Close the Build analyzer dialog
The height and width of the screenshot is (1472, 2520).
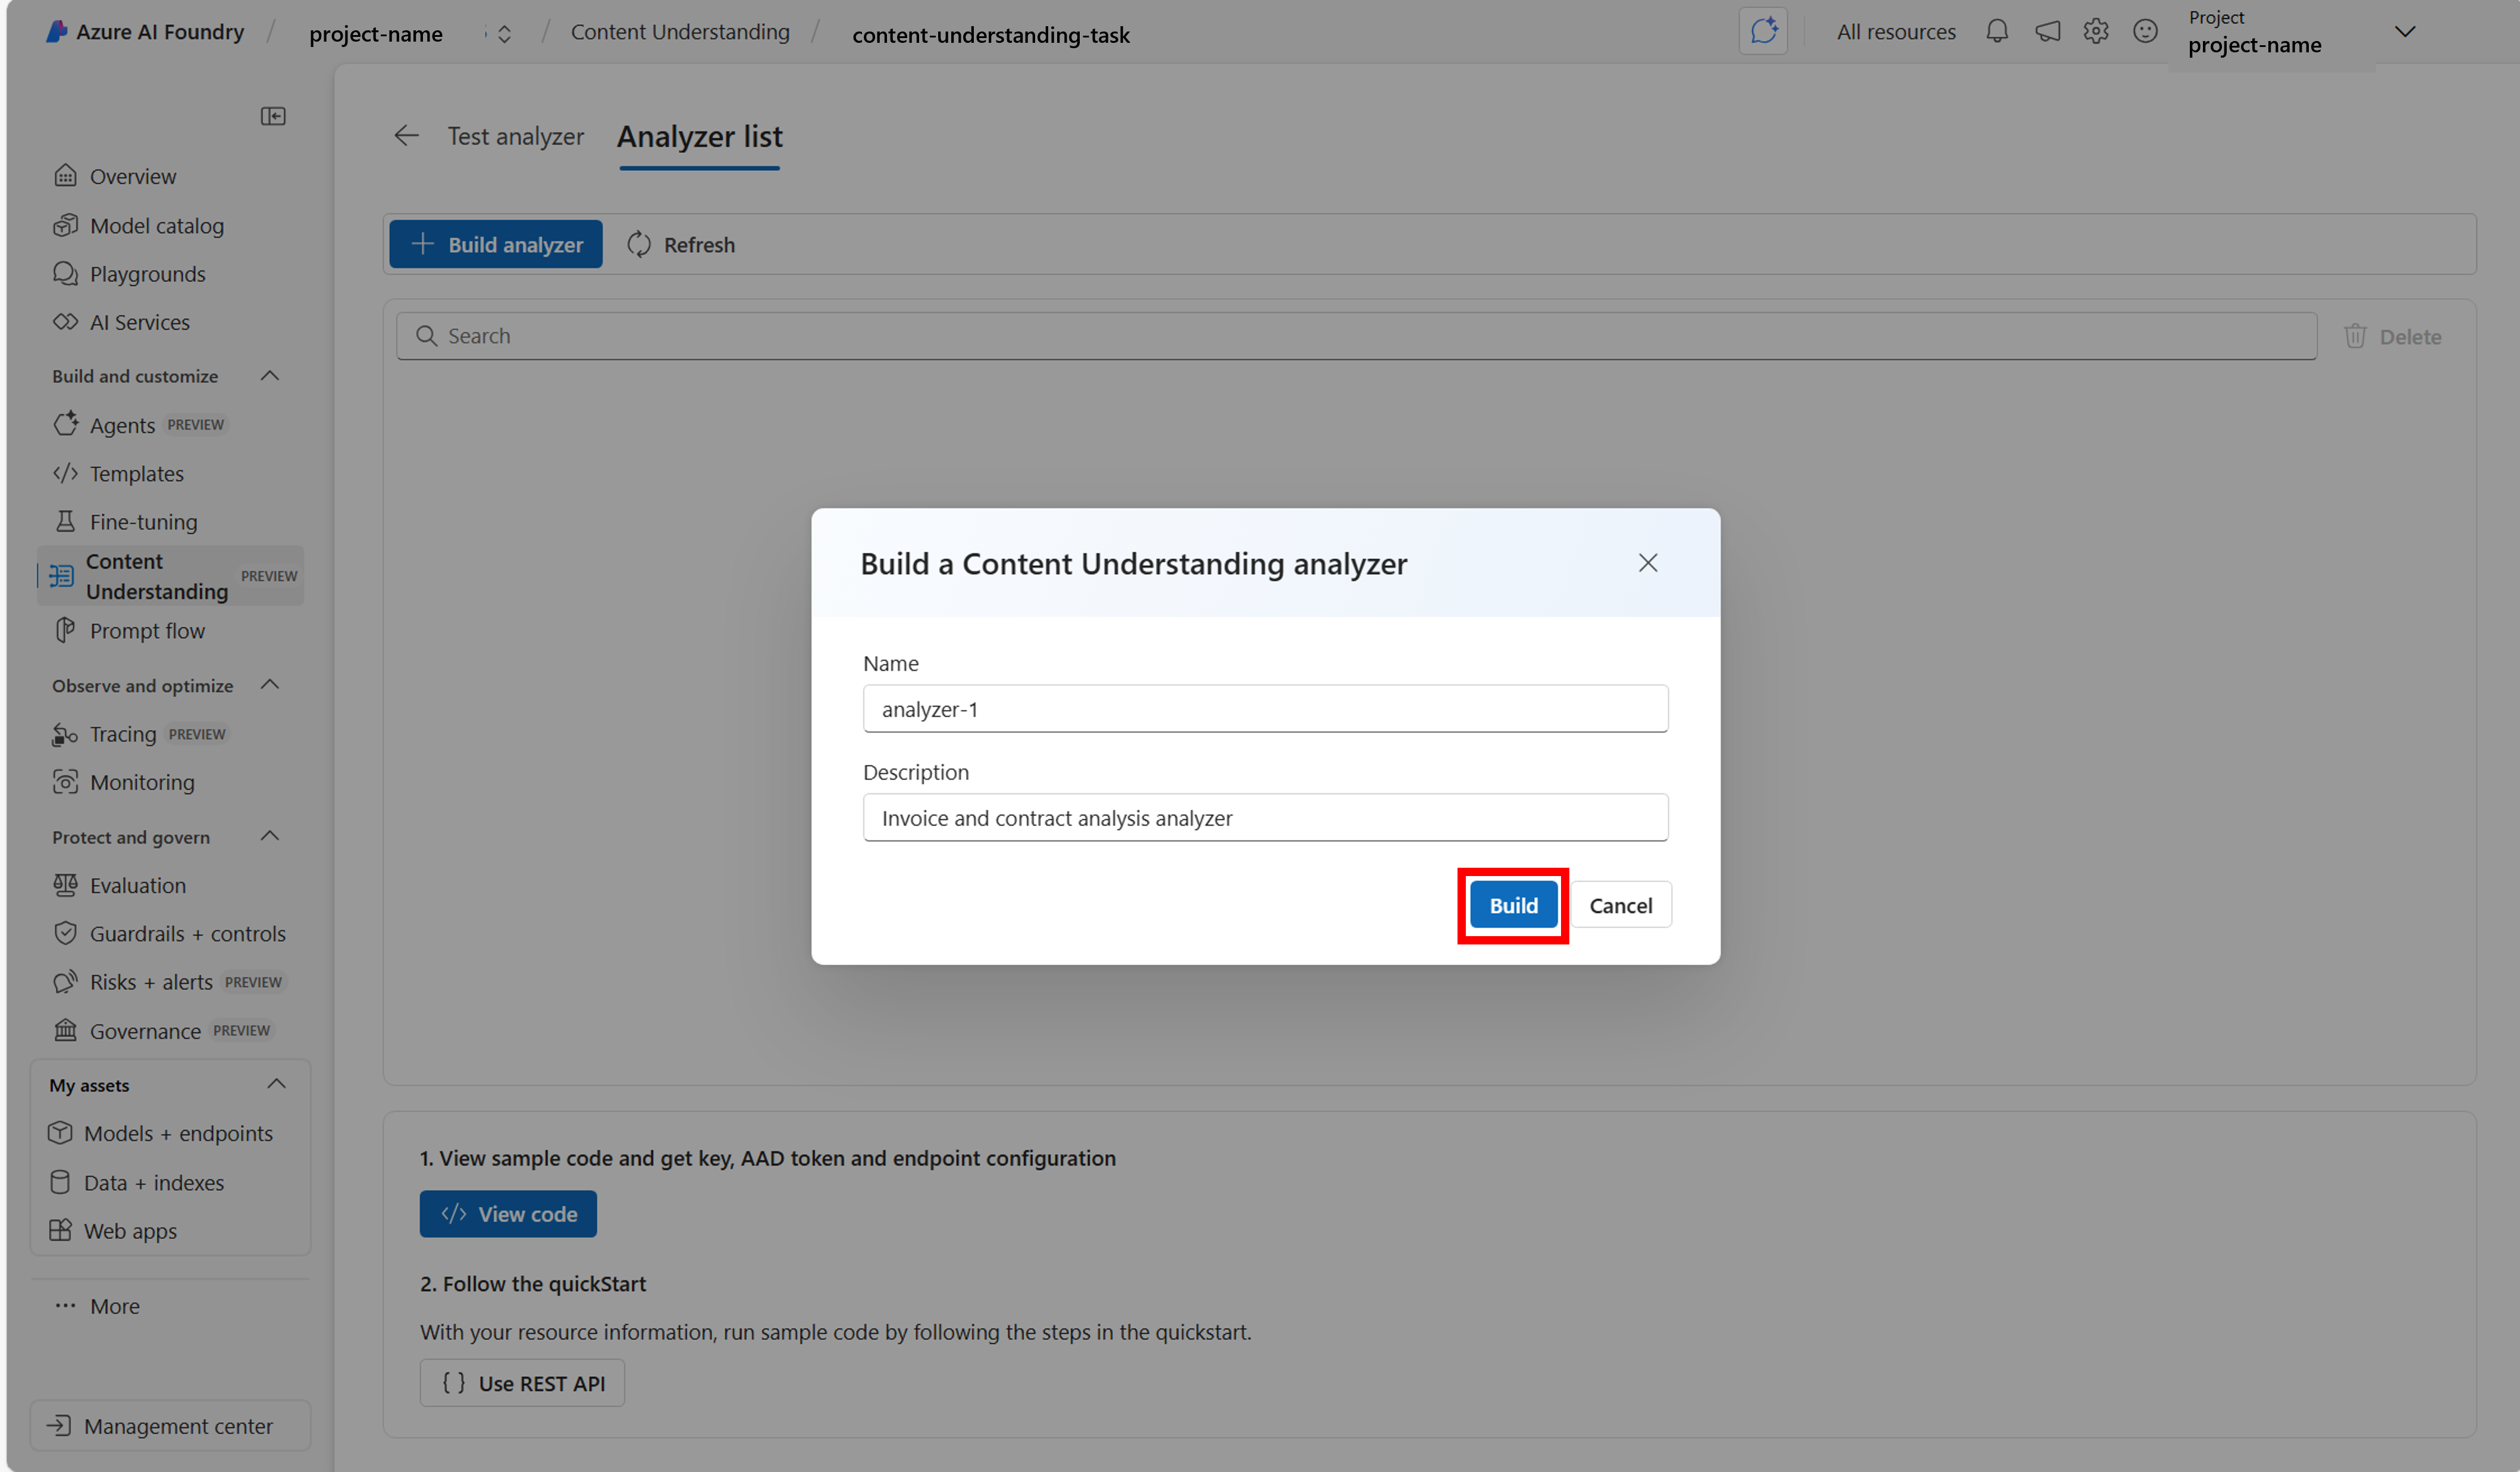(x=1647, y=563)
